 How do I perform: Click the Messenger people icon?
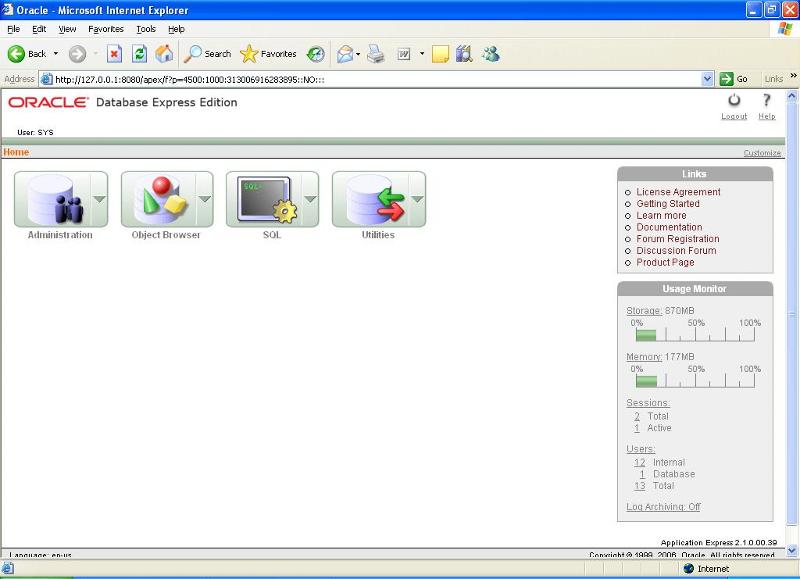[491, 54]
